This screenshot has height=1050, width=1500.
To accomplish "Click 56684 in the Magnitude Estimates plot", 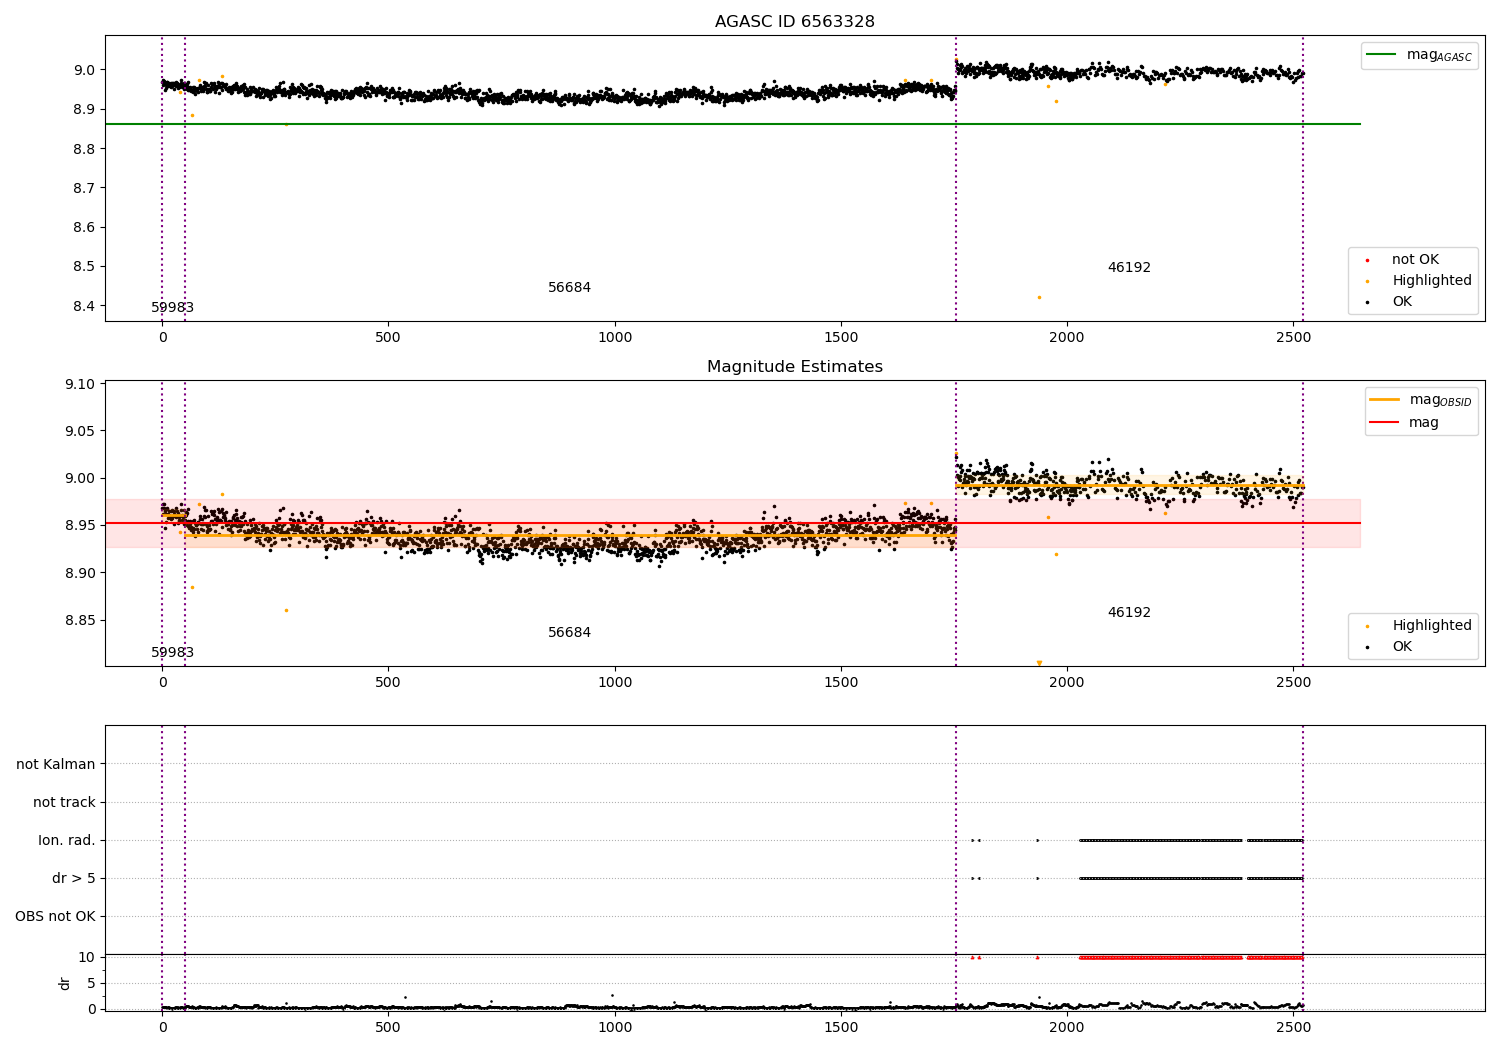I will [569, 633].
